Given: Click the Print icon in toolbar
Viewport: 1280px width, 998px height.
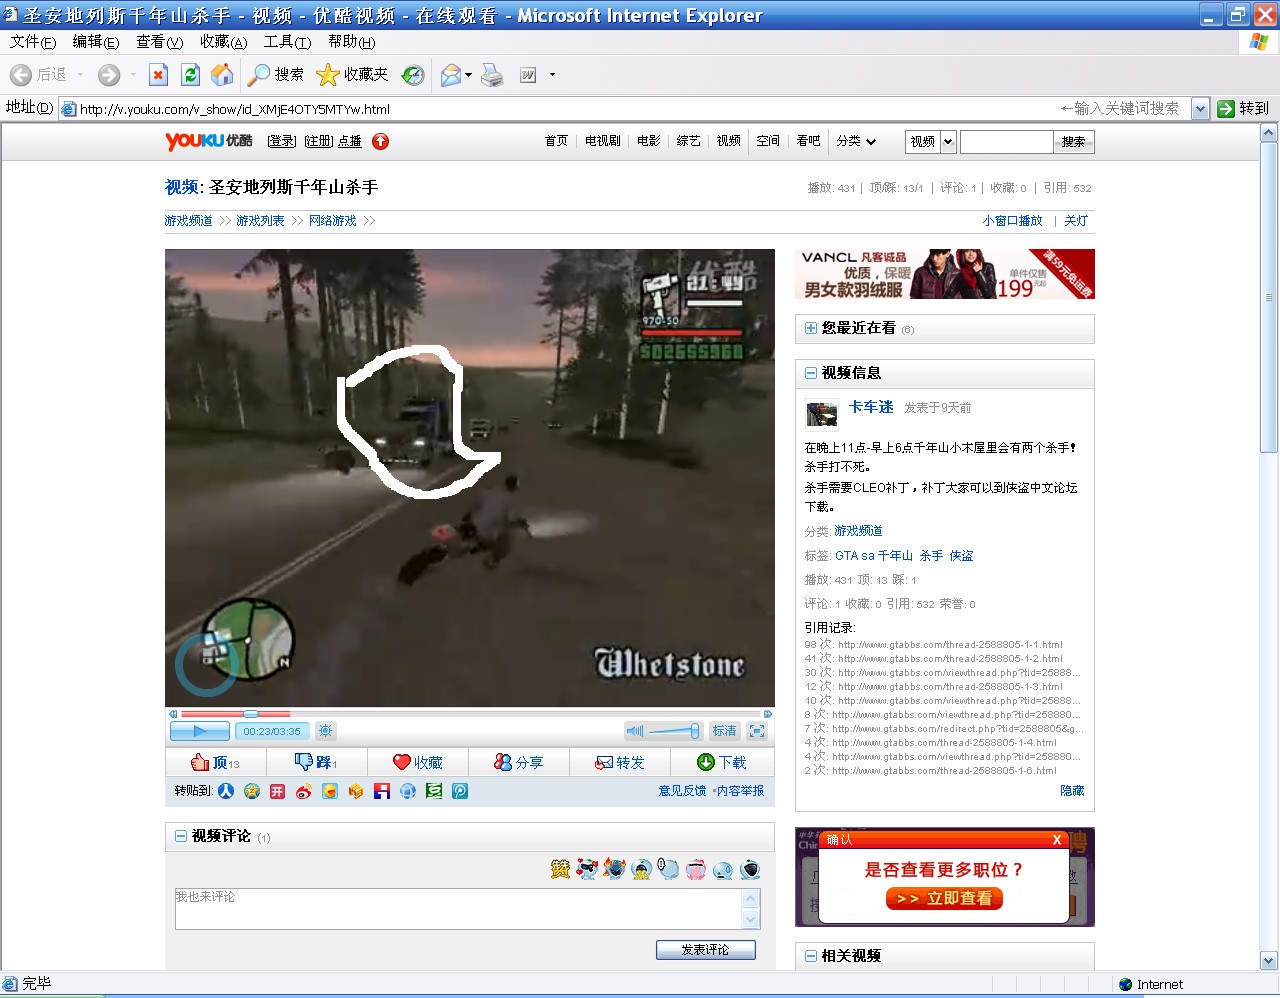Looking at the screenshot, I should (492, 75).
